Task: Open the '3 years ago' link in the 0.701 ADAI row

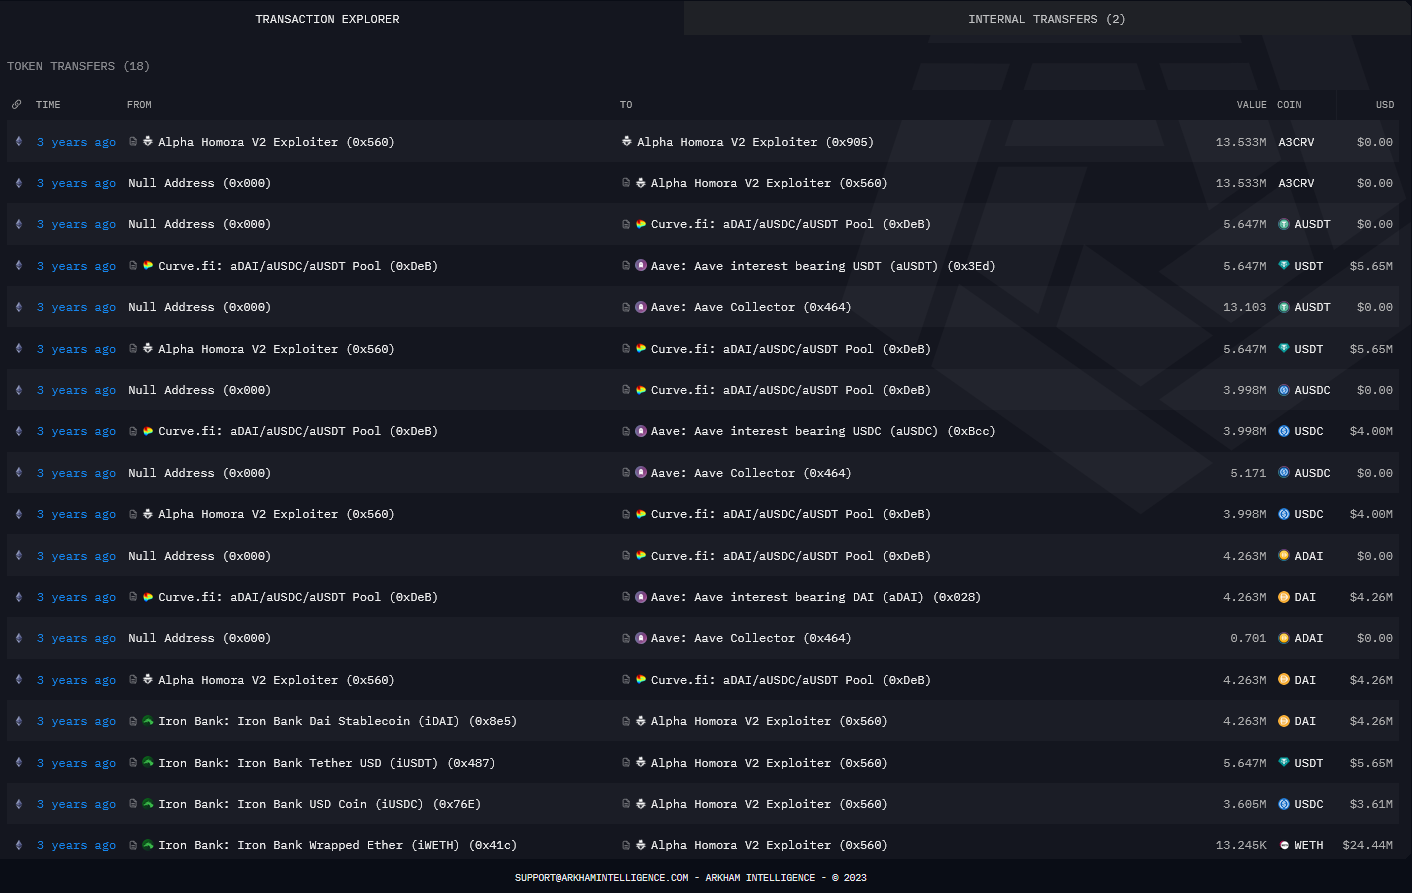Action: (x=76, y=638)
